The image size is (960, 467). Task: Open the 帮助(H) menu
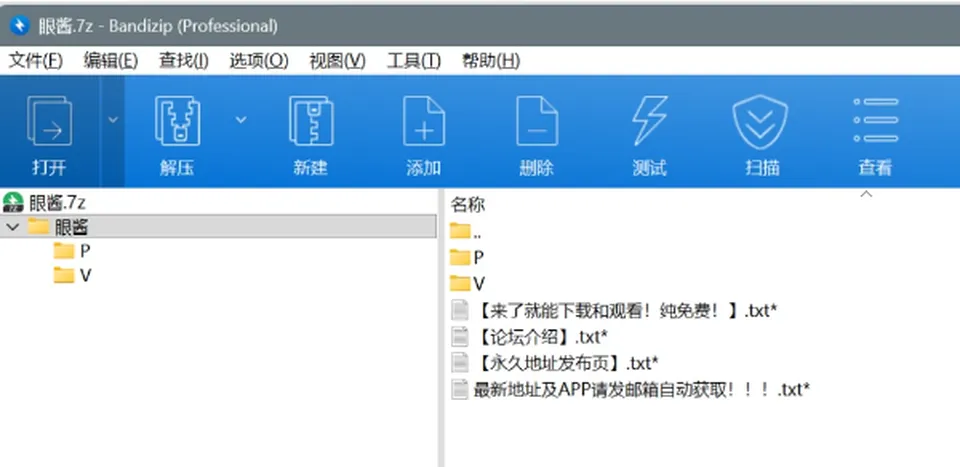click(x=491, y=61)
